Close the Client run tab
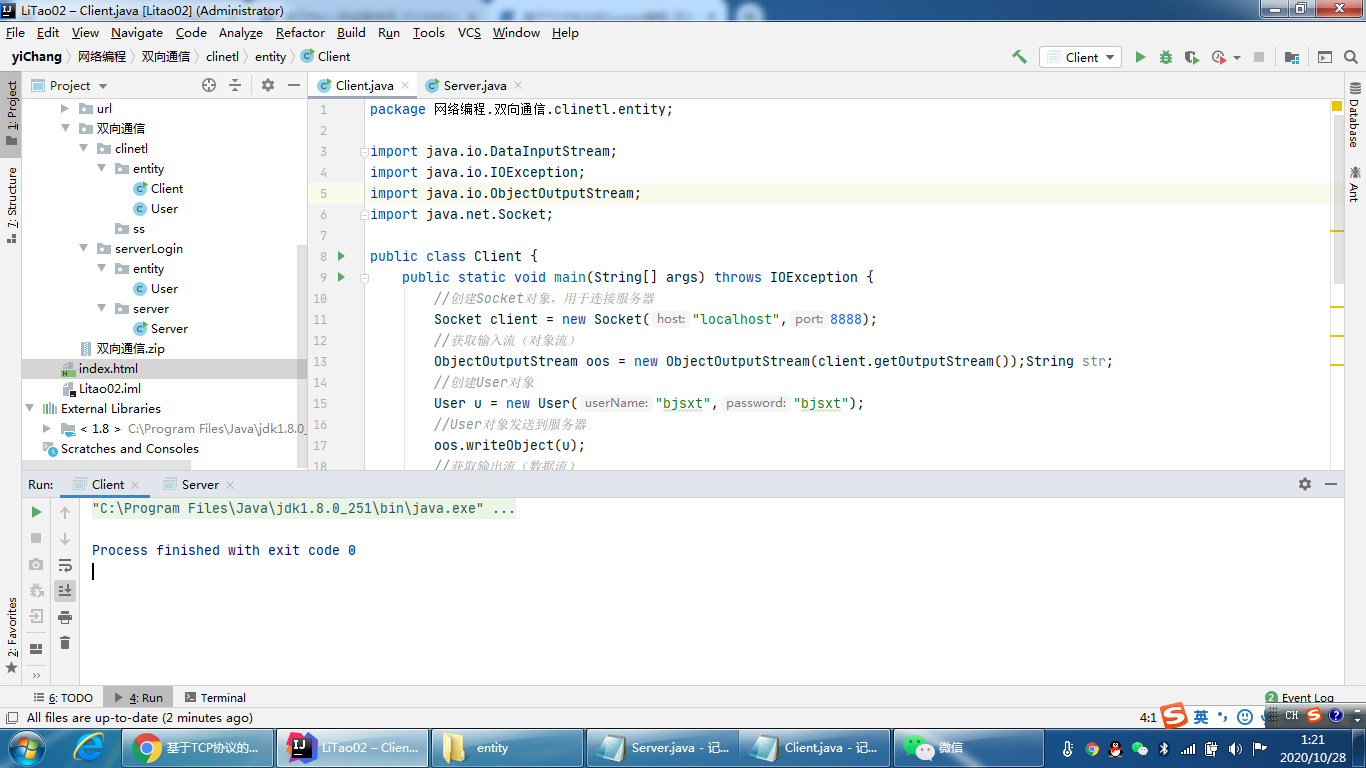 [x=136, y=485]
